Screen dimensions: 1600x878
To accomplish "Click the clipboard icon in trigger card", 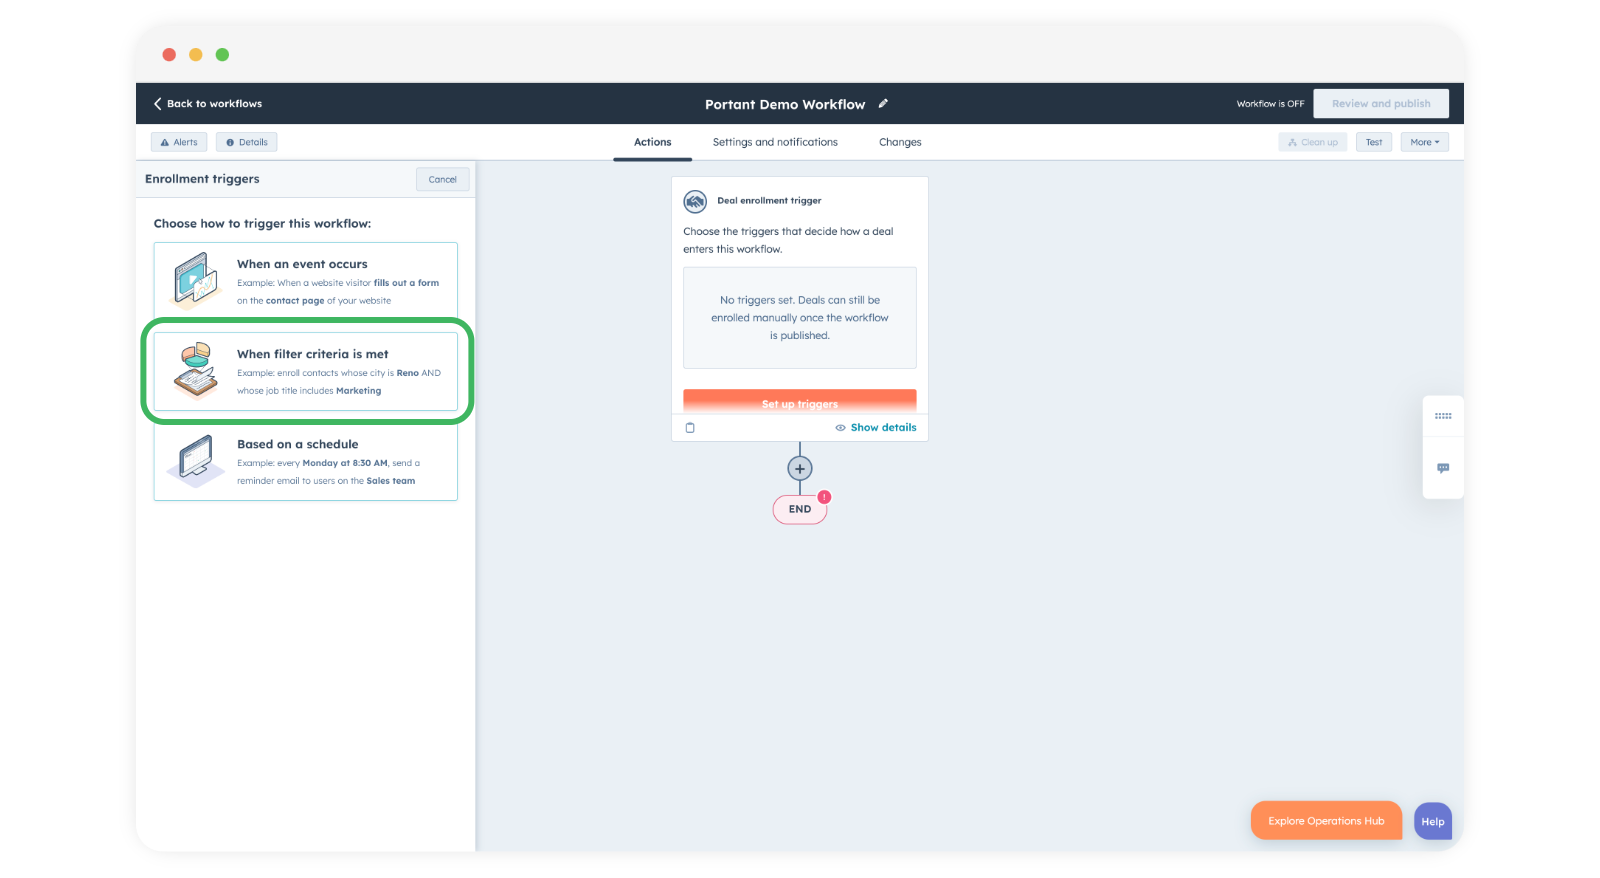I will pyautogui.click(x=690, y=428).
